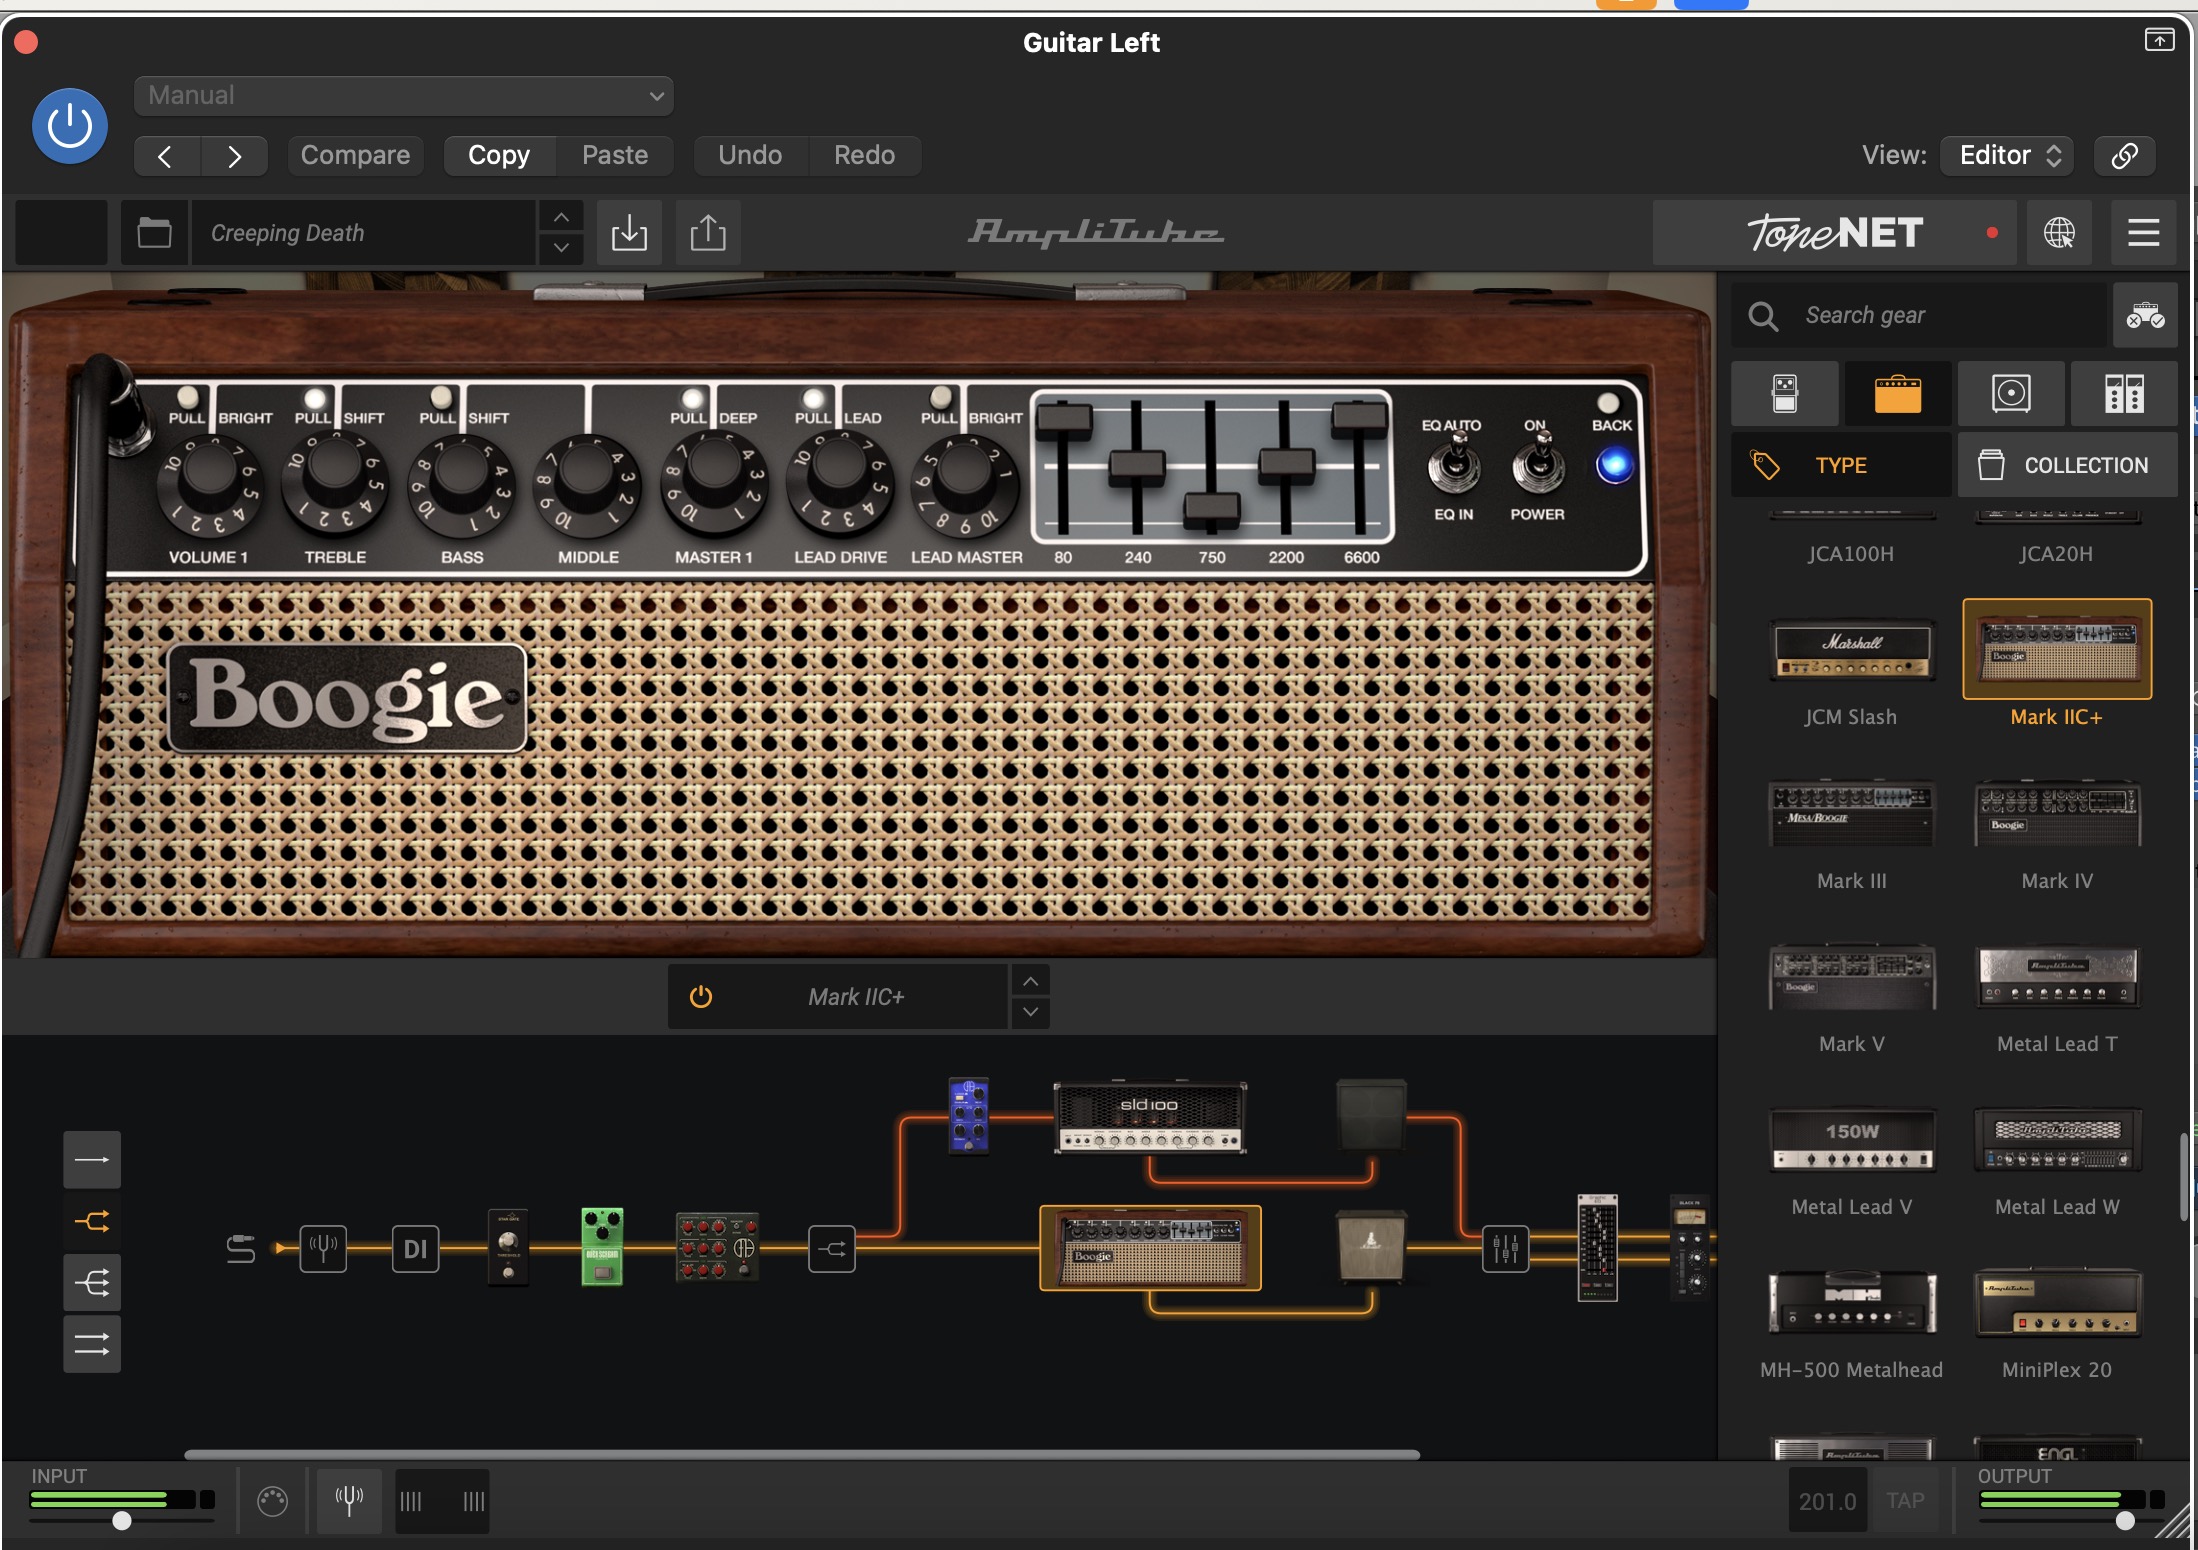This screenshot has height=1550, width=2198.
Task: Toggle the PULL LEAD switch above LEAD DRIVE
Action: [x=814, y=398]
